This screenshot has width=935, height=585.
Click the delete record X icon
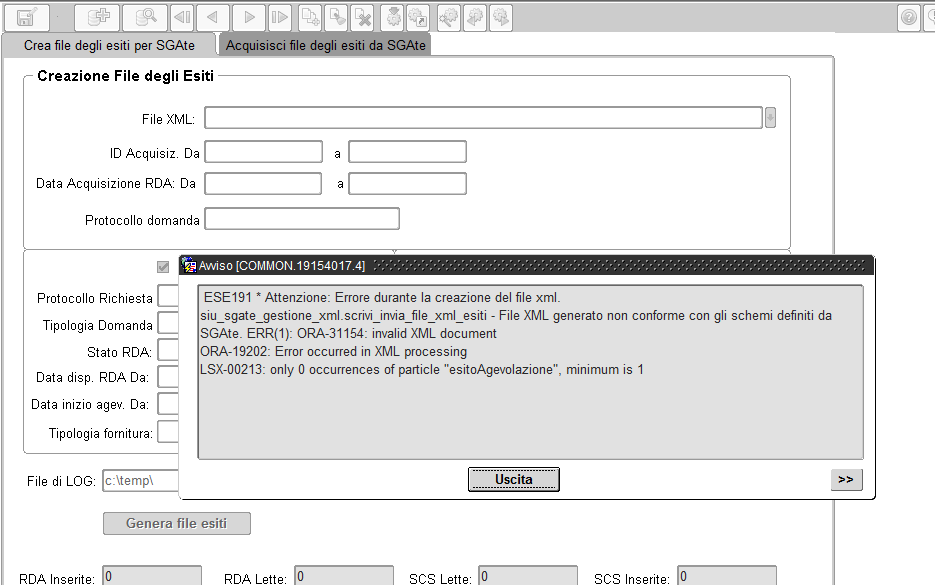[x=363, y=17]
